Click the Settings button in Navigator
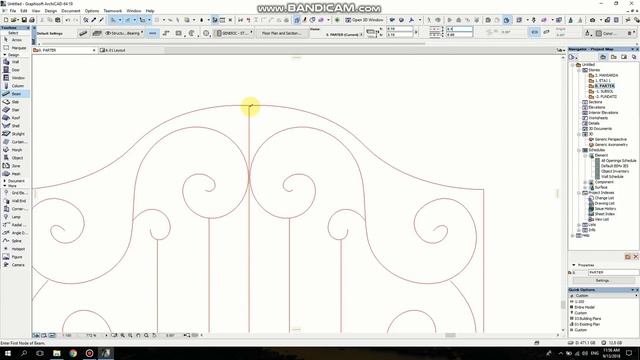 [x=603, y=280]
